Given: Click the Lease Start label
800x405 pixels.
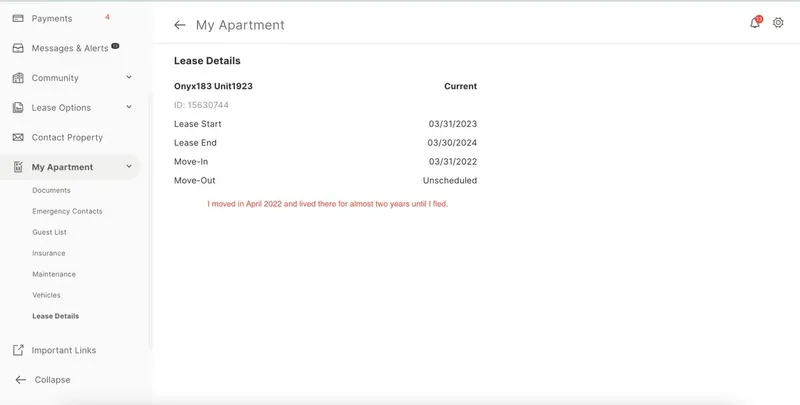Looking at the screenshot, I should pos(198,124).
